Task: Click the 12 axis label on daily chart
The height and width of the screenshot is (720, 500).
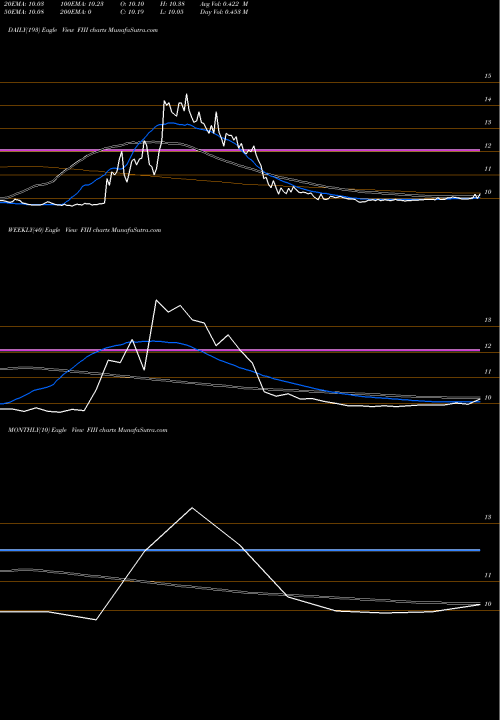Action: point(488,146)
